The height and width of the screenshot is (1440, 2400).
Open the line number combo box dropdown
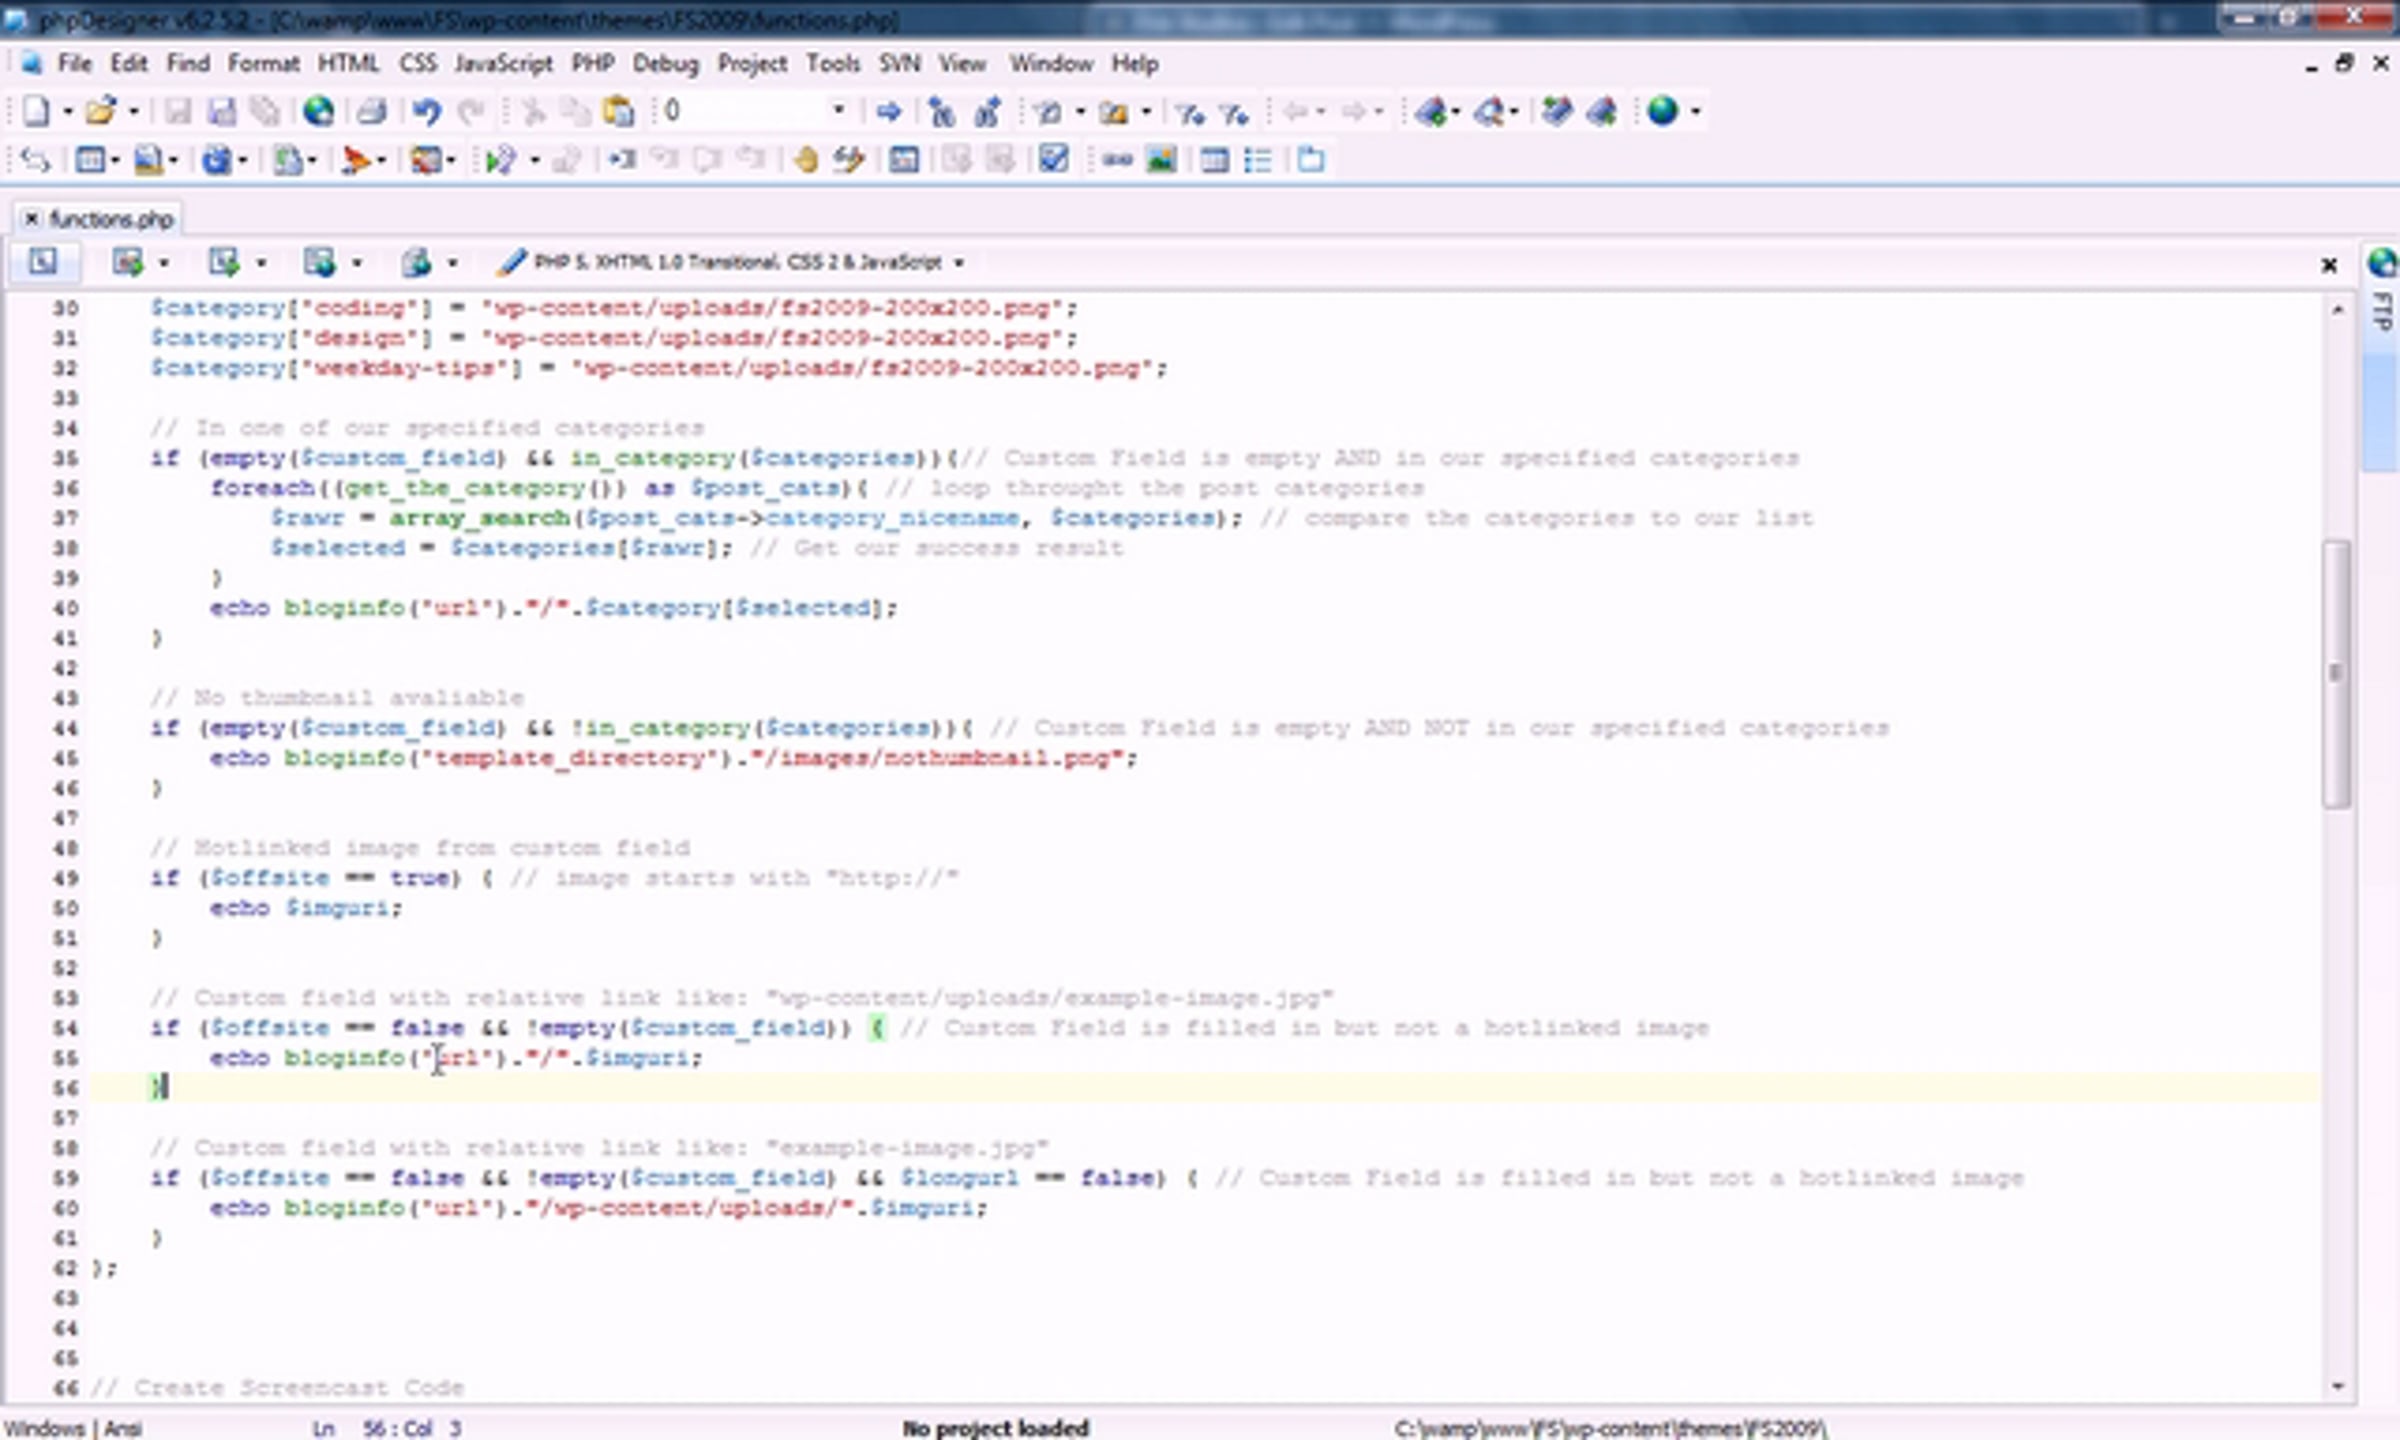(x=838, y=111)
